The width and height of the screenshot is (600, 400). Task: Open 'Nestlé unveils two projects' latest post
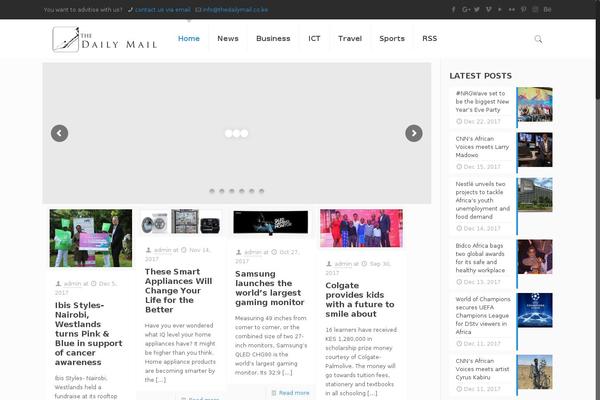[x=483, y=200]
